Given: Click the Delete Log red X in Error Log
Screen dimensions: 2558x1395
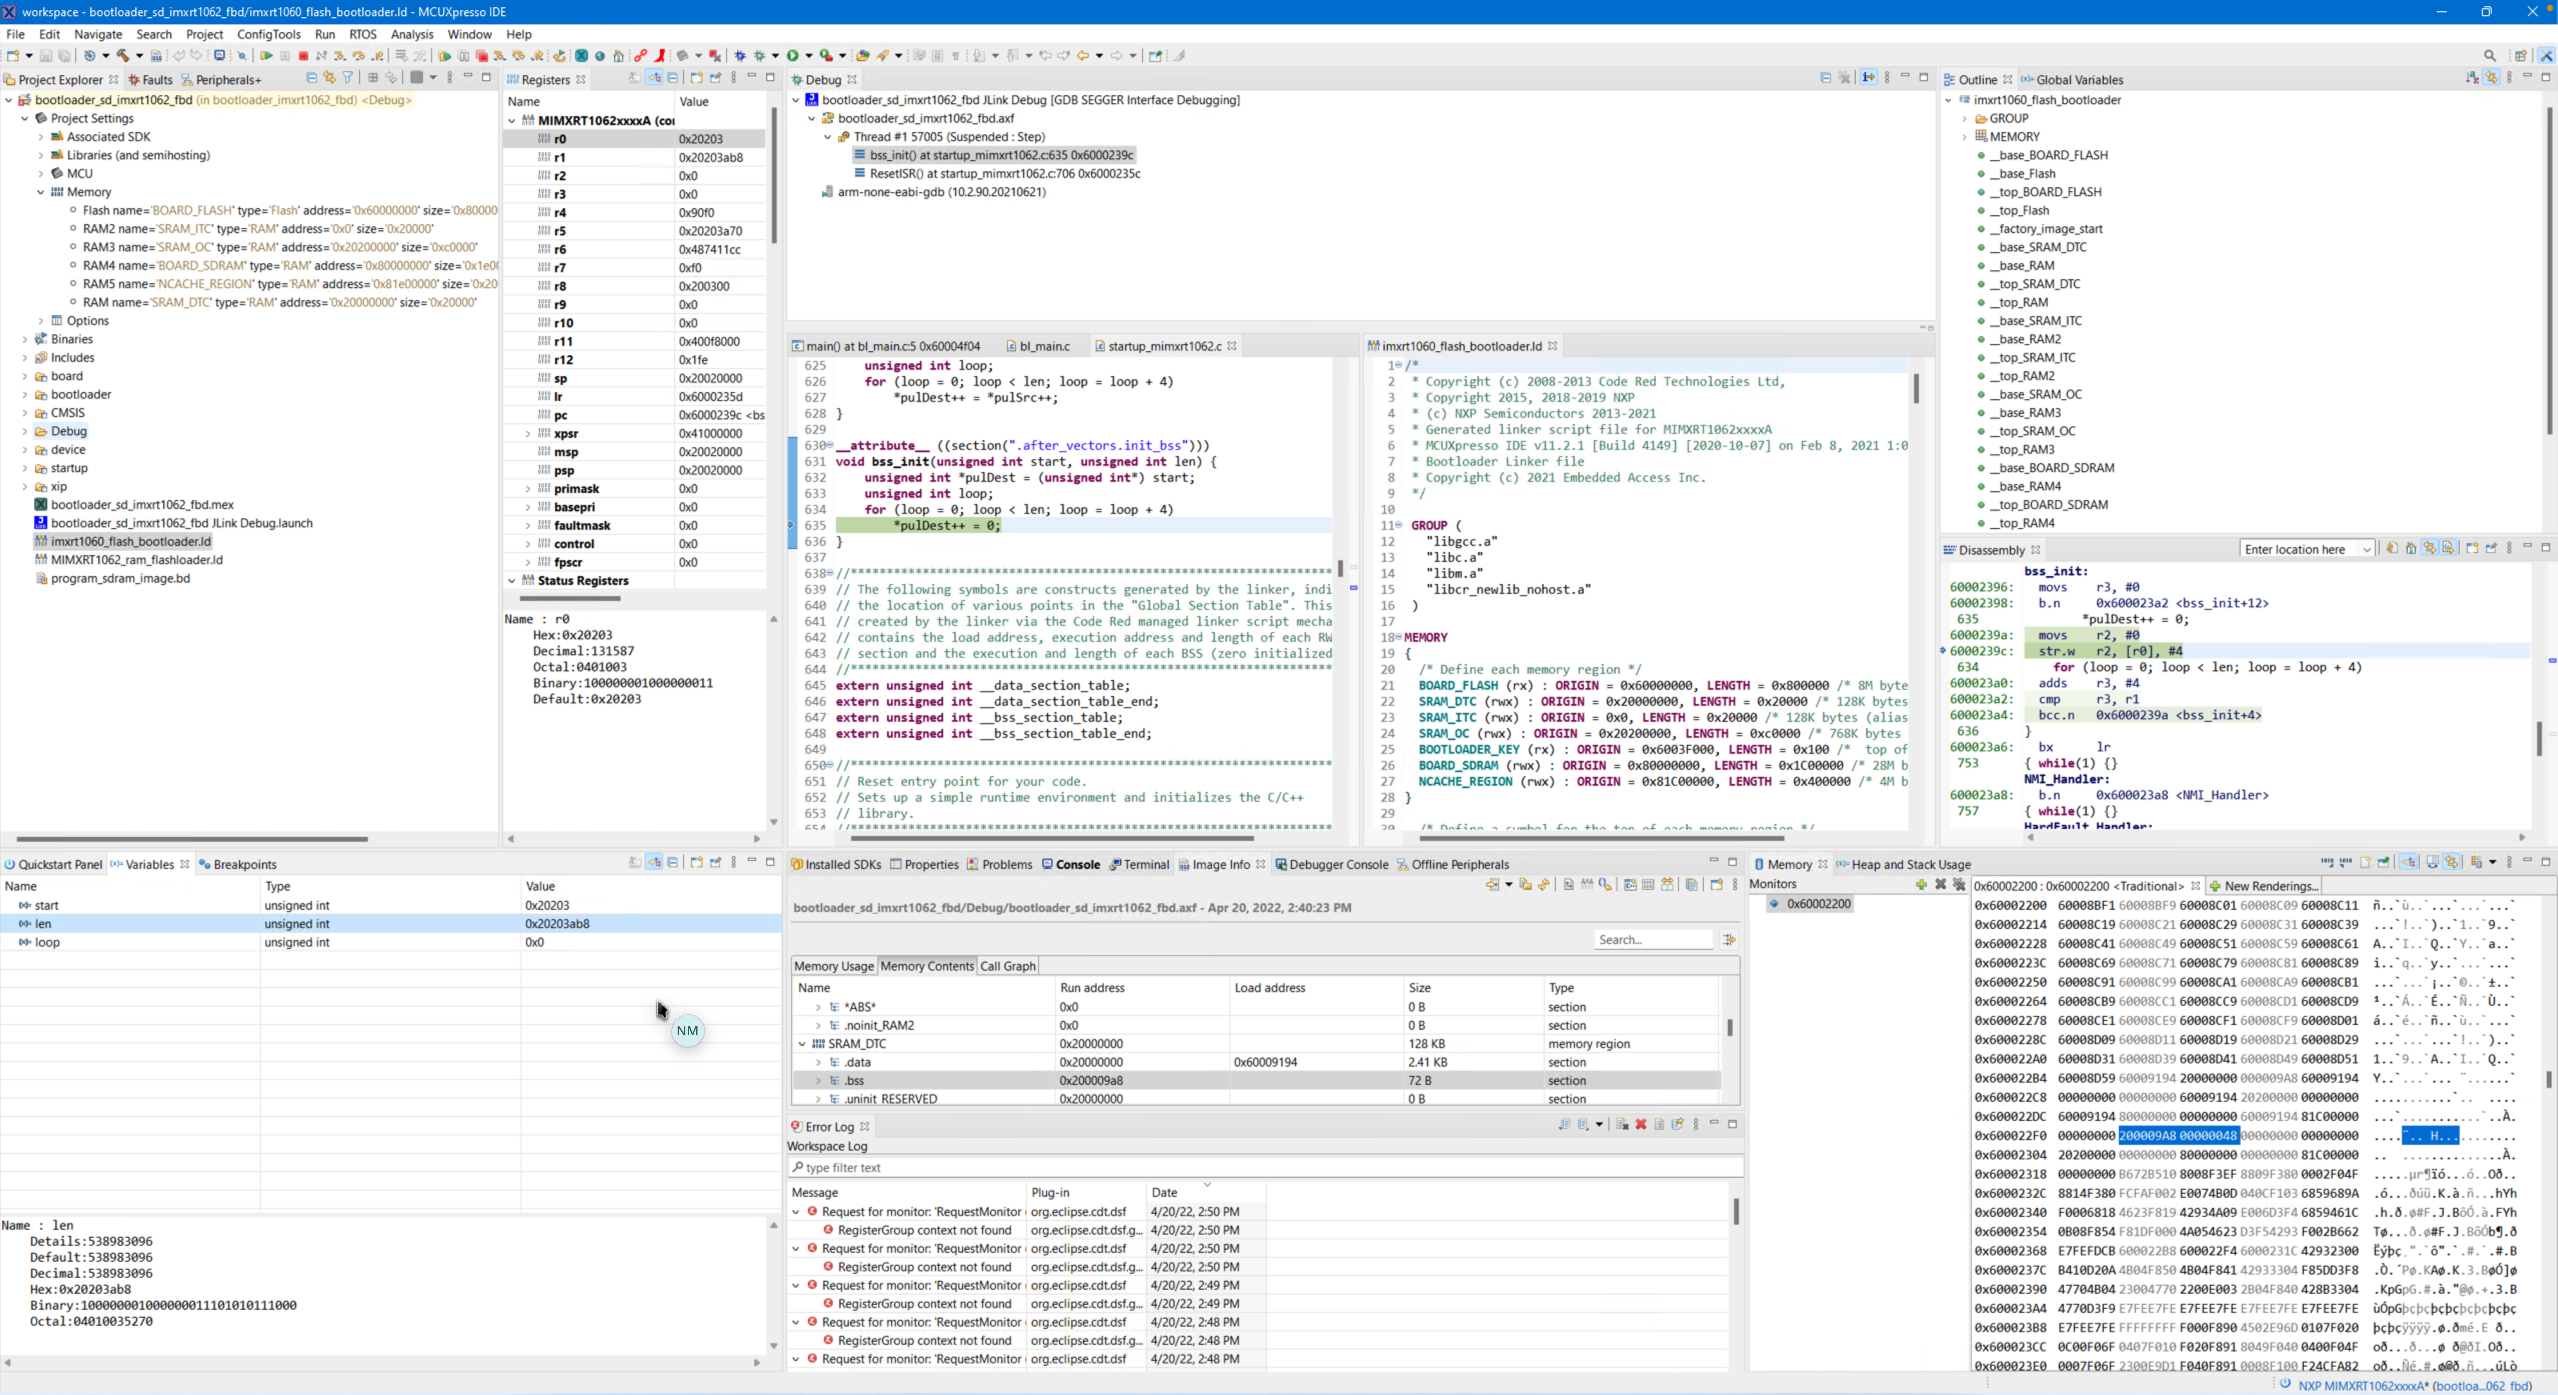Looking at the screenshot, I should pyautogui.click(x=1640, y=1124).
